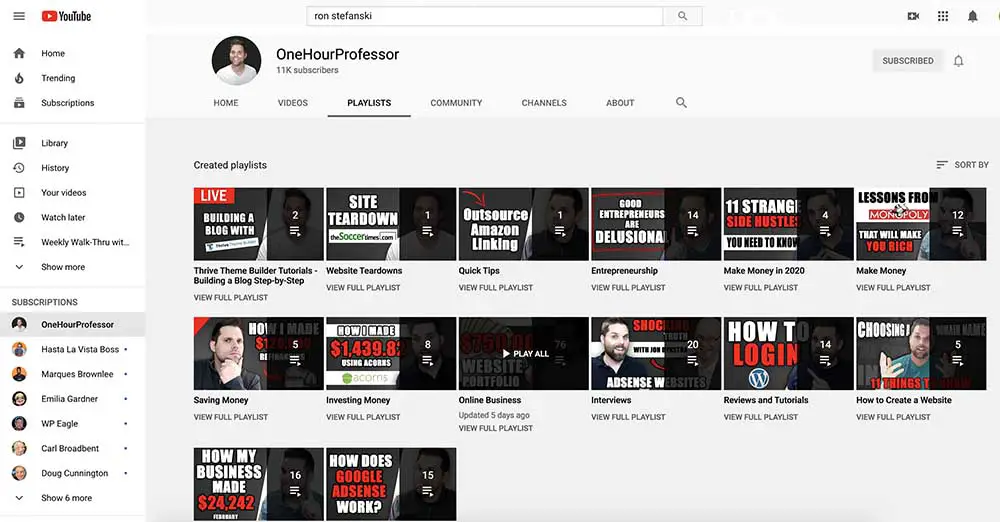View full playlist for Entrepreneurship
The image size is (1000, 522).
point(628,288)
